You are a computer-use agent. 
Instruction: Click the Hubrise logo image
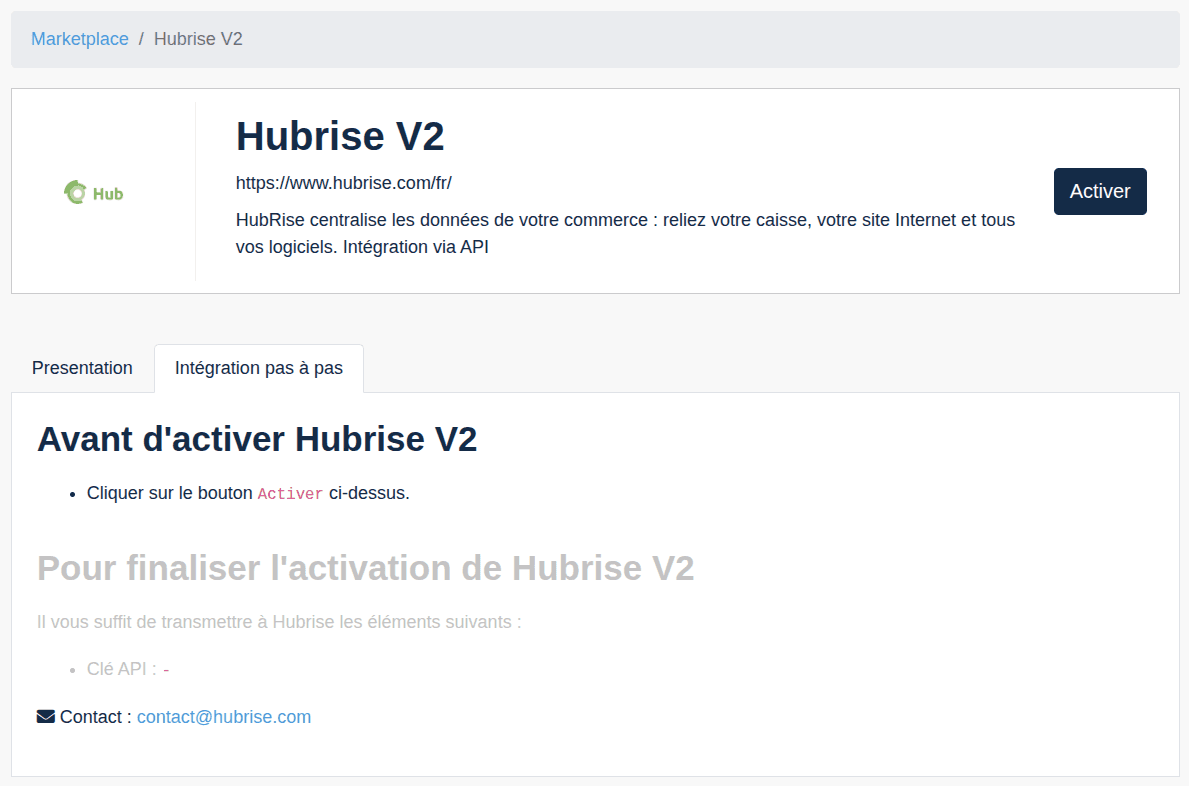pos(94,192)
